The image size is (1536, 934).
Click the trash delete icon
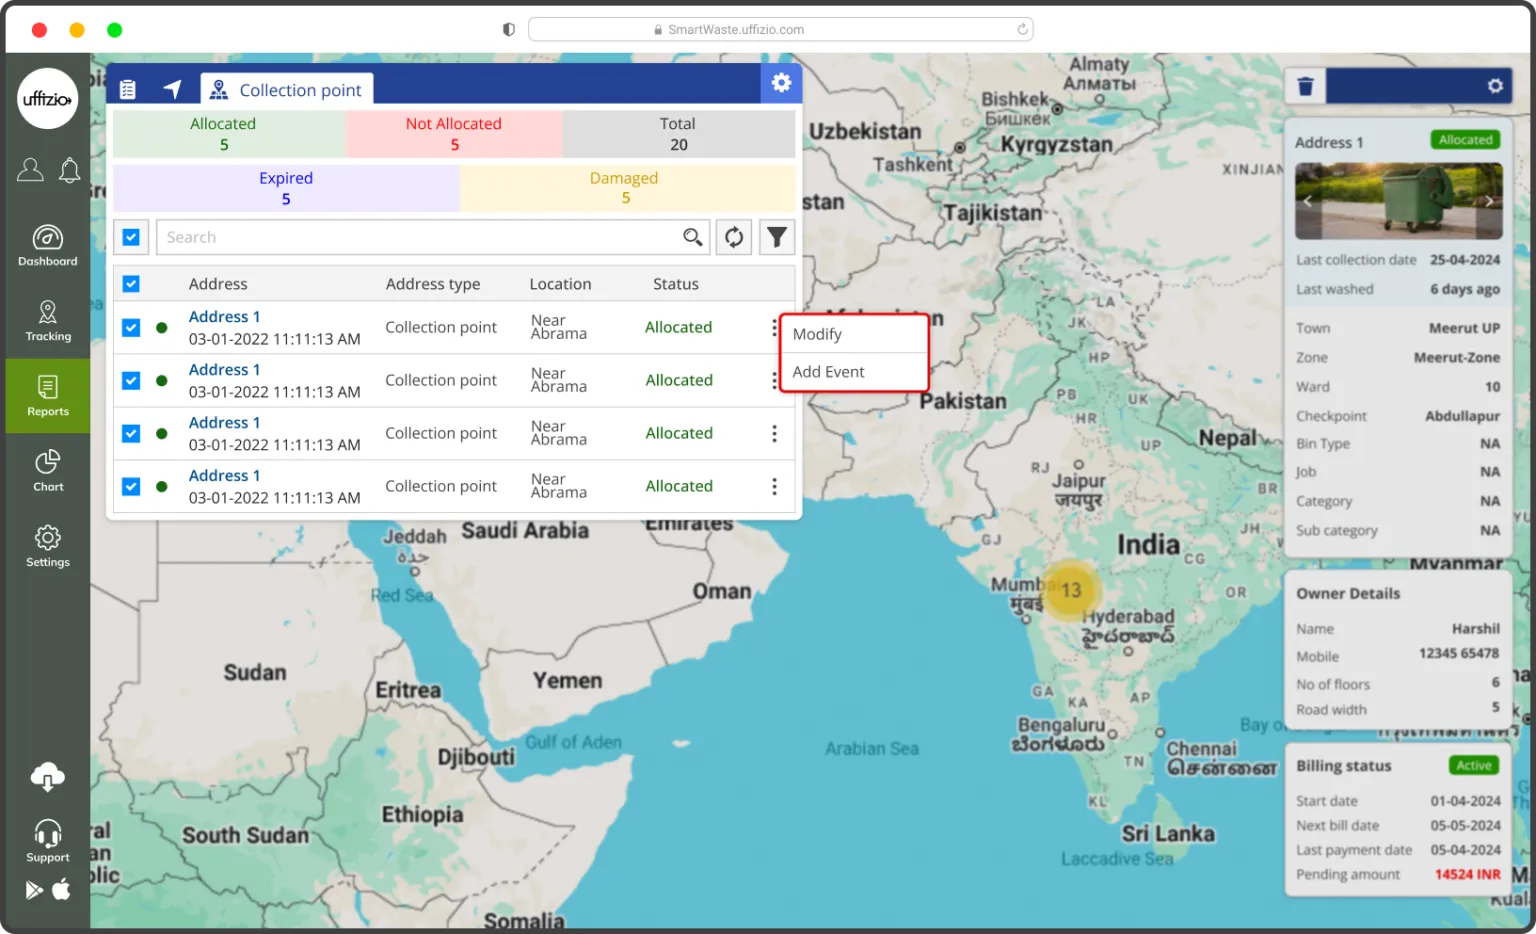(1305, 86)
